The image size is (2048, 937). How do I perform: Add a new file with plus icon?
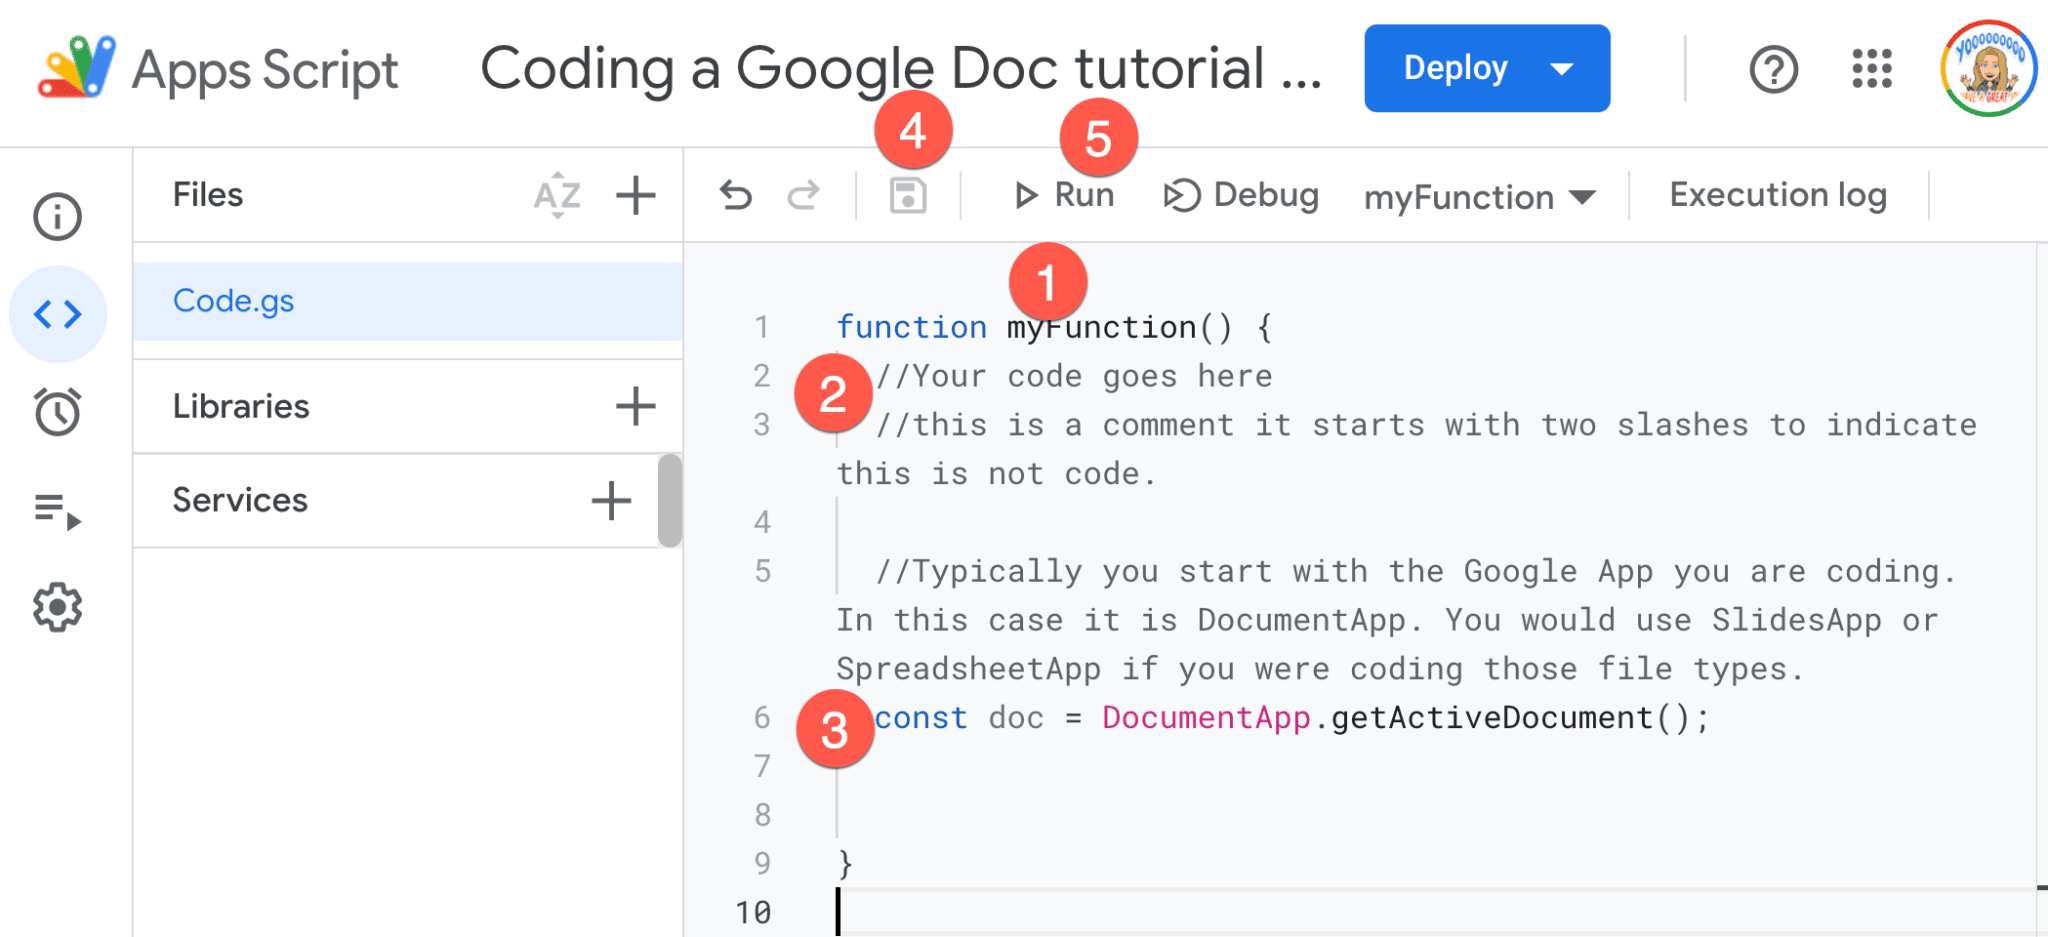(x=635, y=195)
